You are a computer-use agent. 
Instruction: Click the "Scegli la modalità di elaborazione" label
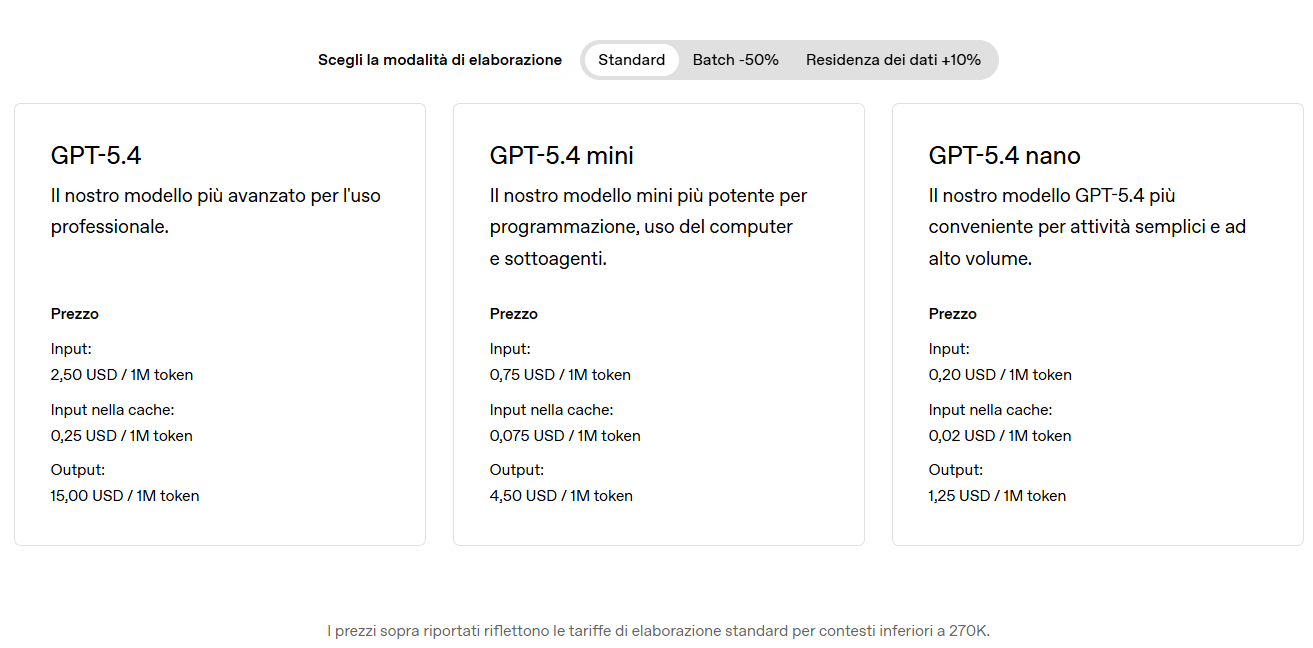coord(440,60)
